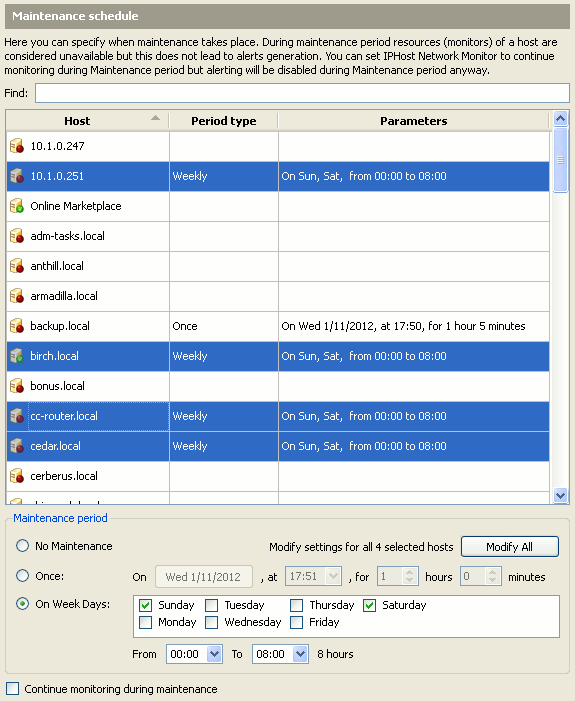Image resolution: width=575 pixels, height=701 pixels.
Task: Open the From time dropdown
Action: 214,654
